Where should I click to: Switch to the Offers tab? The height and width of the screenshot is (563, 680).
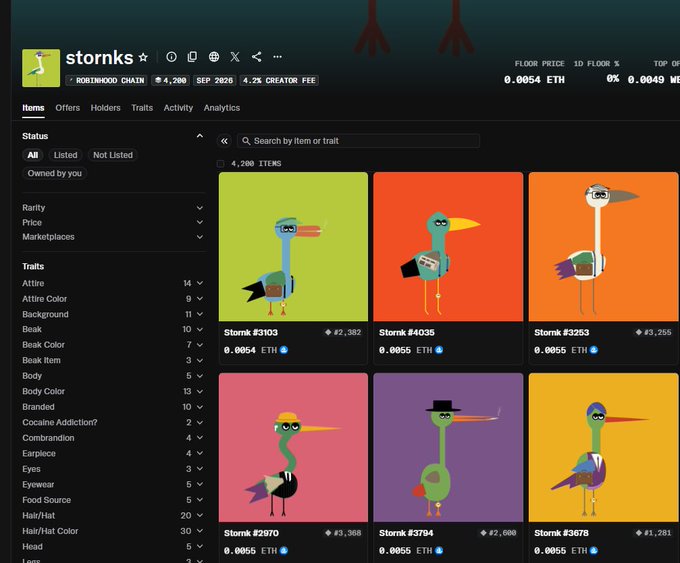click(68, 108)
